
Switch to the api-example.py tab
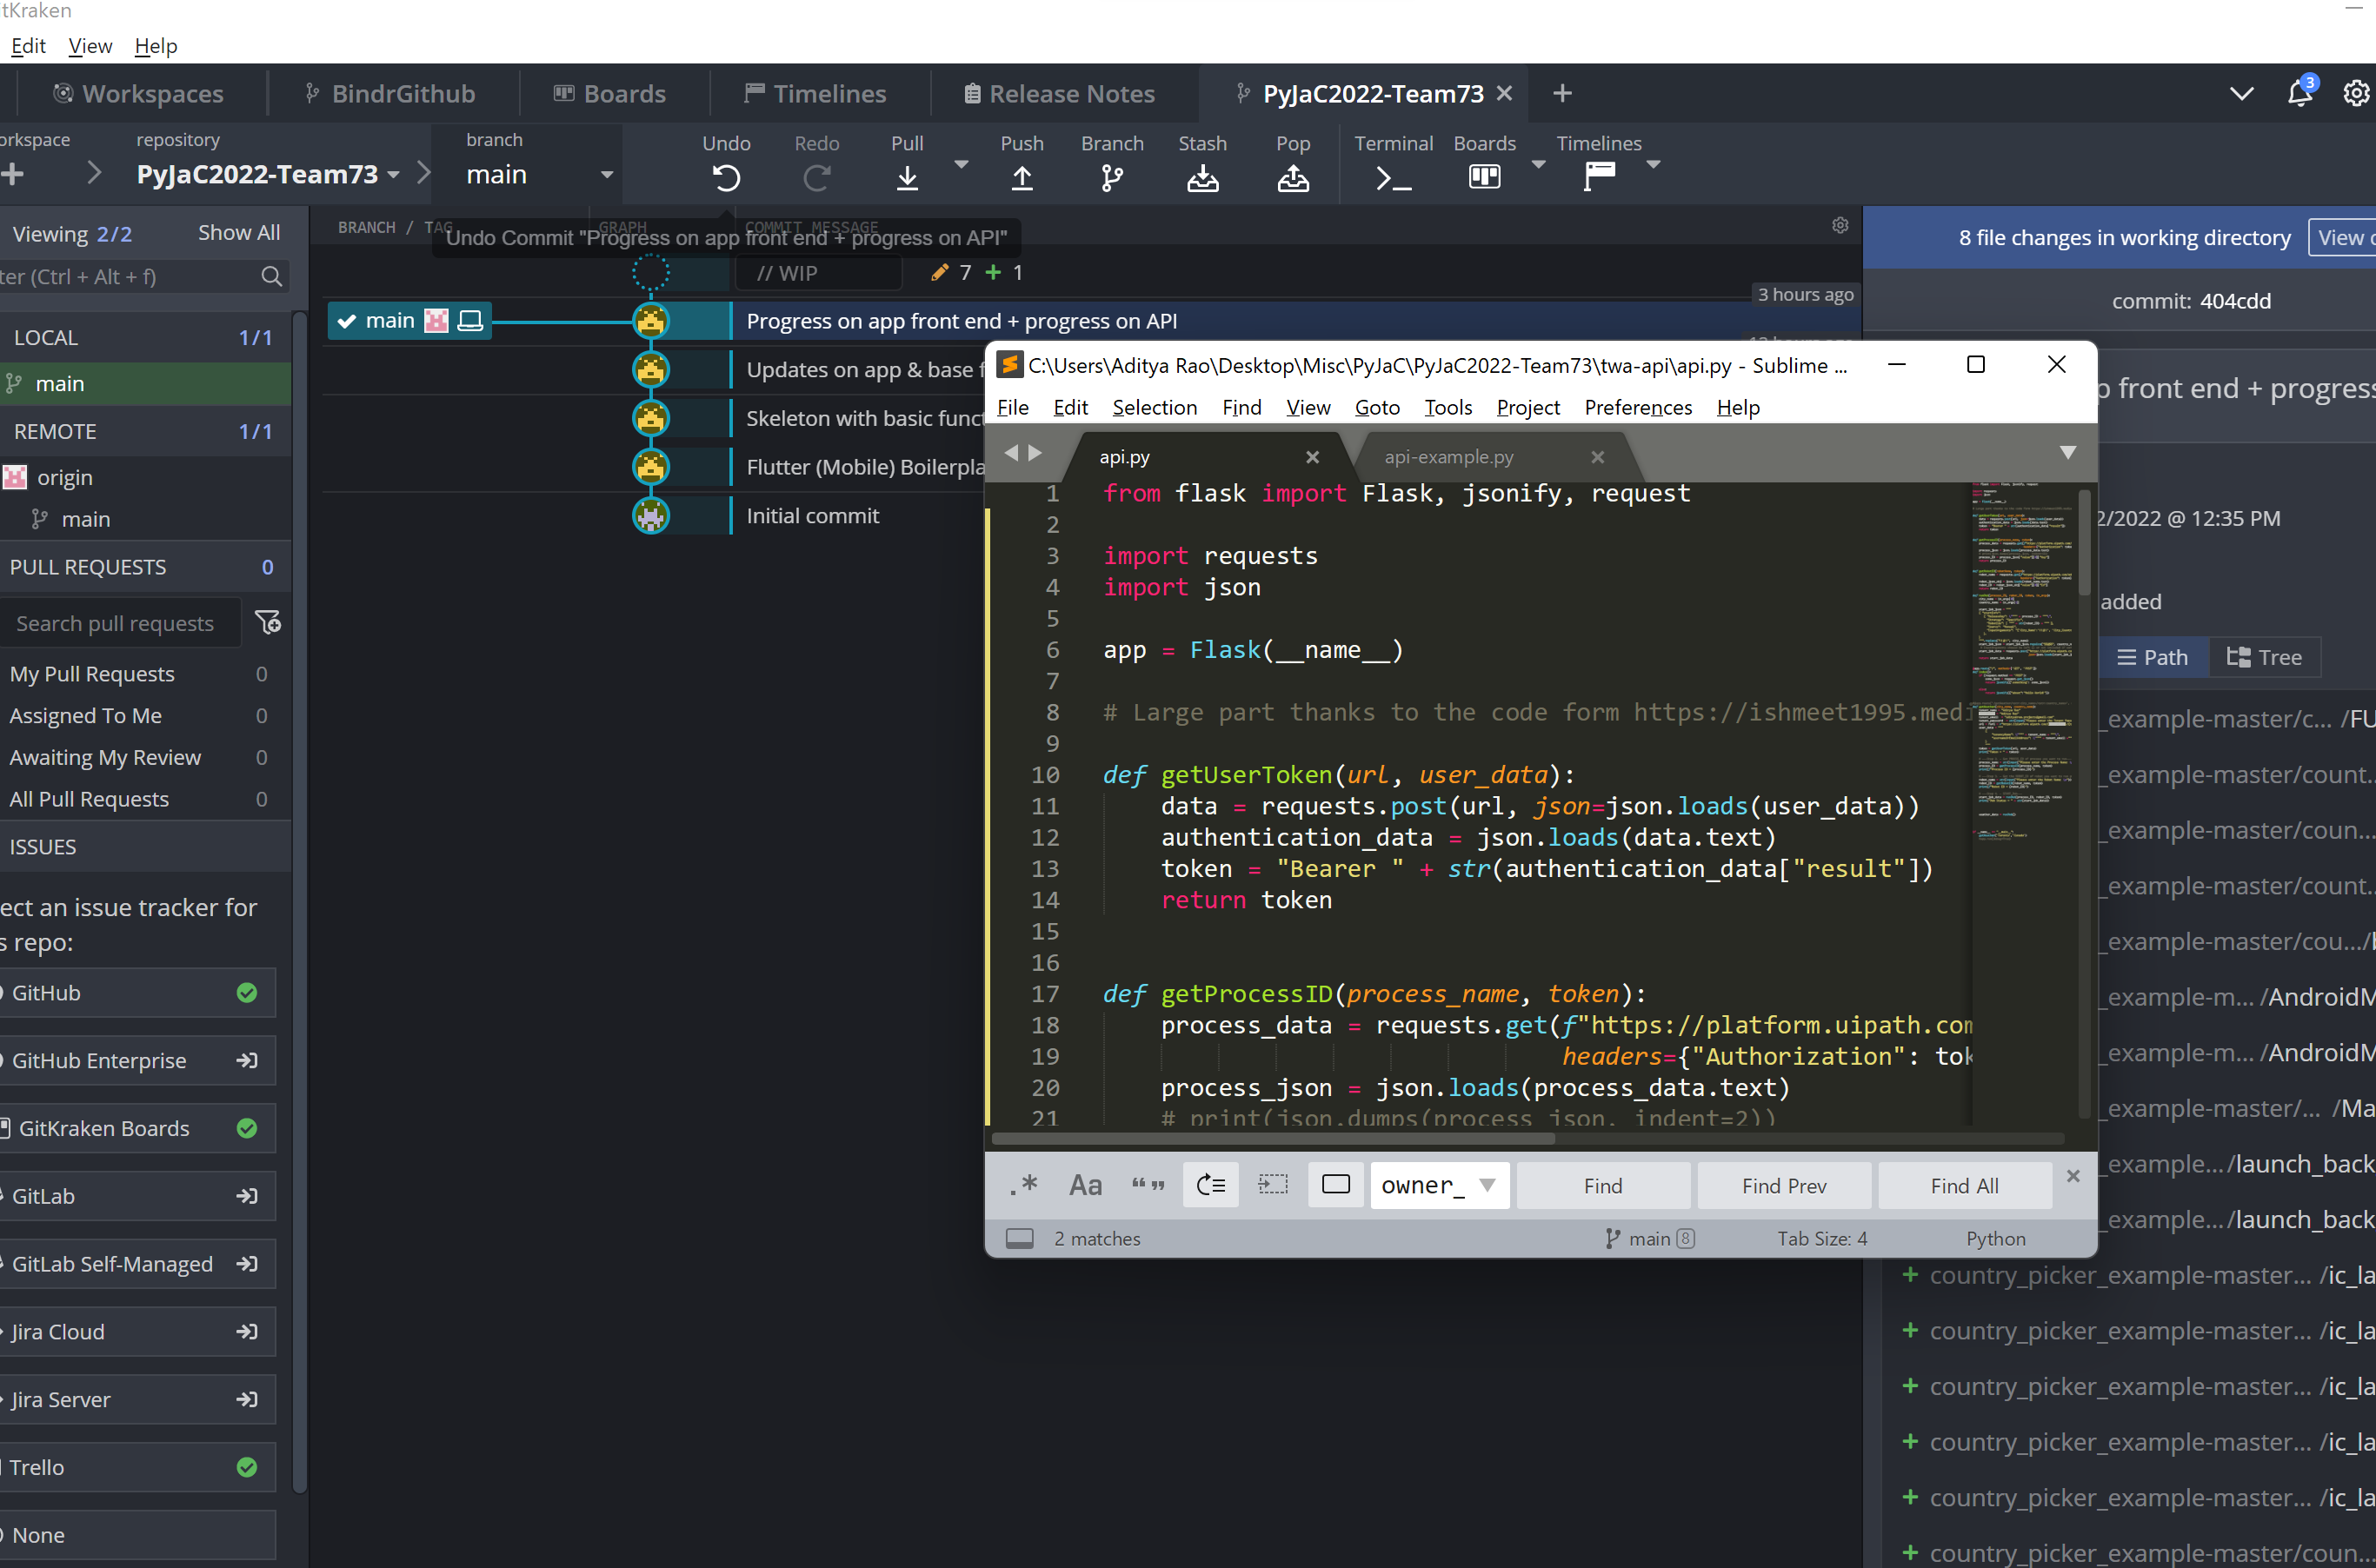1448,457
